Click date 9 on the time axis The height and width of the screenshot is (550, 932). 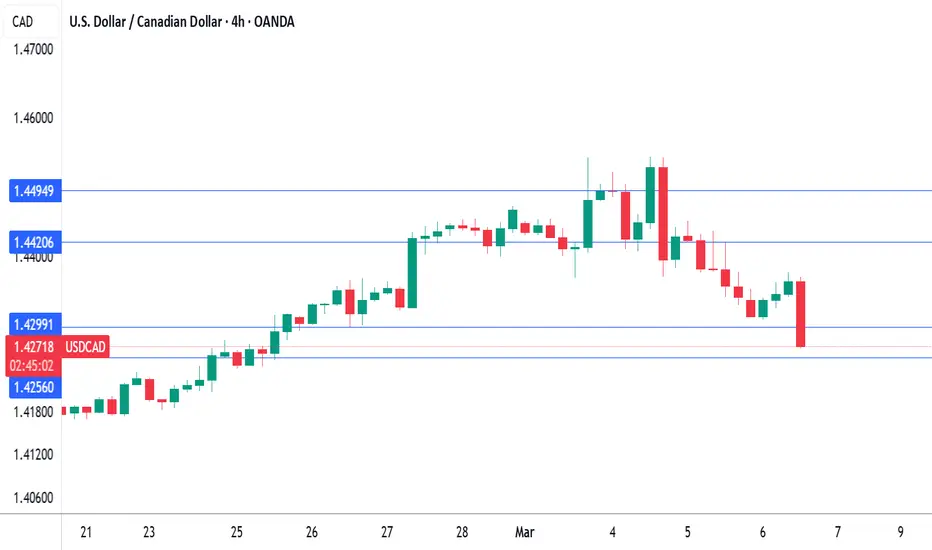click(900, 532)
